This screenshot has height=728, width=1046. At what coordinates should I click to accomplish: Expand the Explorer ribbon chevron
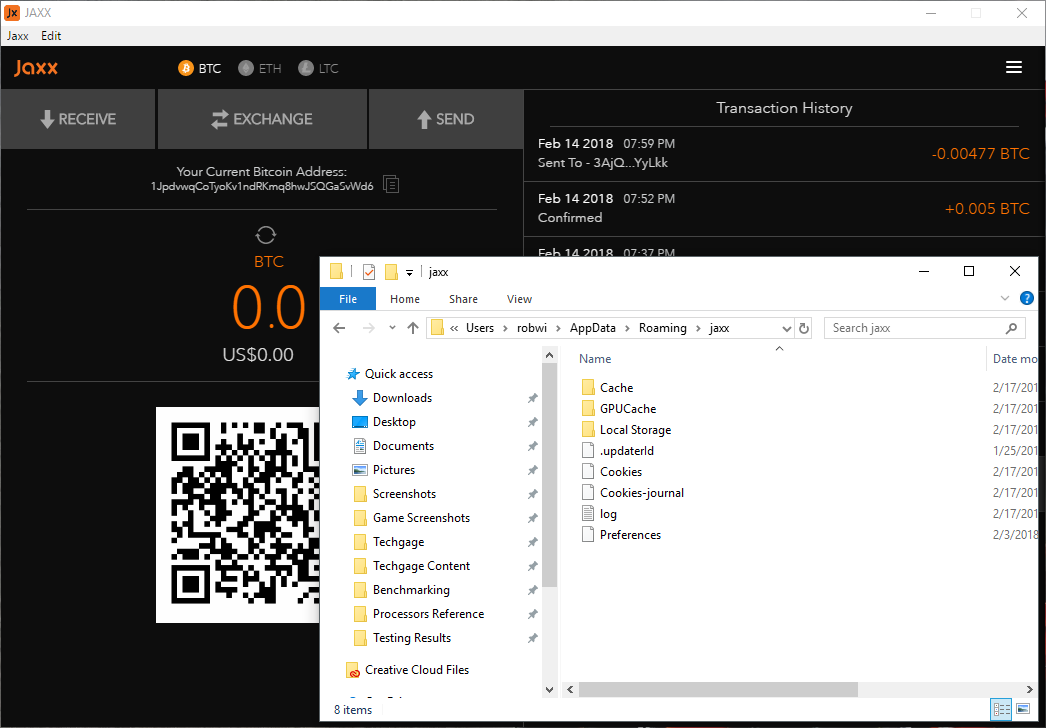(x=1005, y=298)
